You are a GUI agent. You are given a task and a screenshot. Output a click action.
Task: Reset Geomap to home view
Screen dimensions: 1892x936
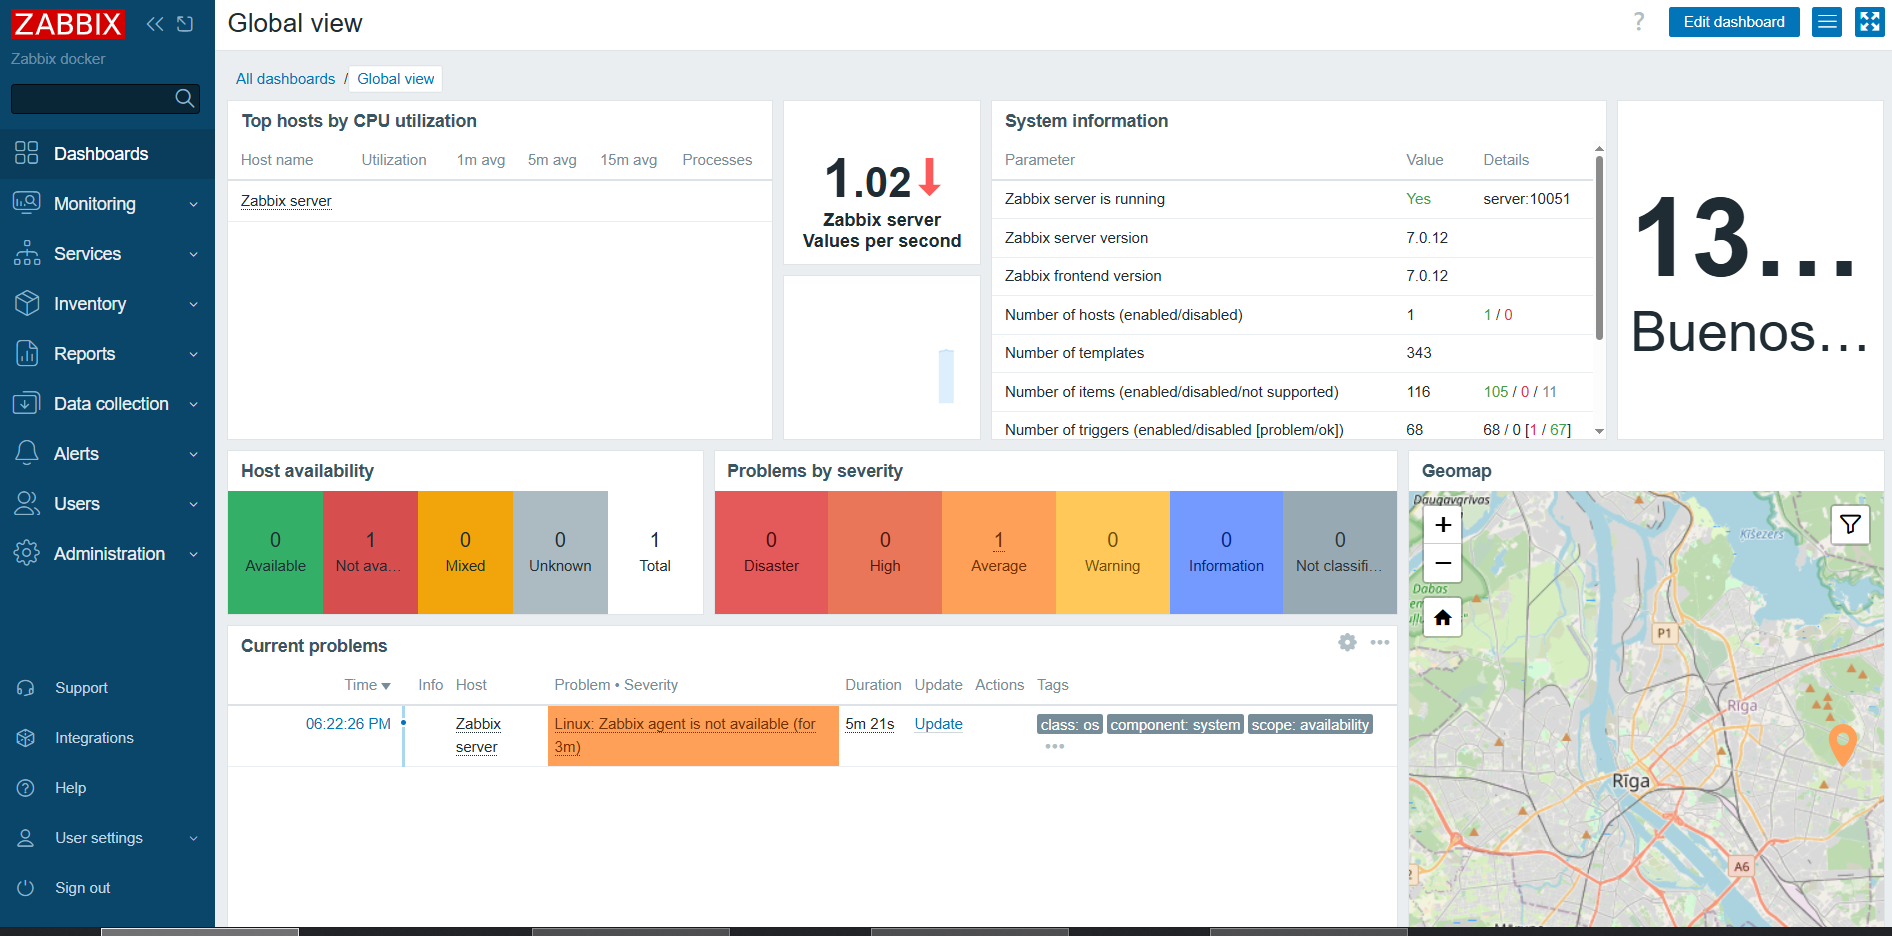click(1442, 618)
